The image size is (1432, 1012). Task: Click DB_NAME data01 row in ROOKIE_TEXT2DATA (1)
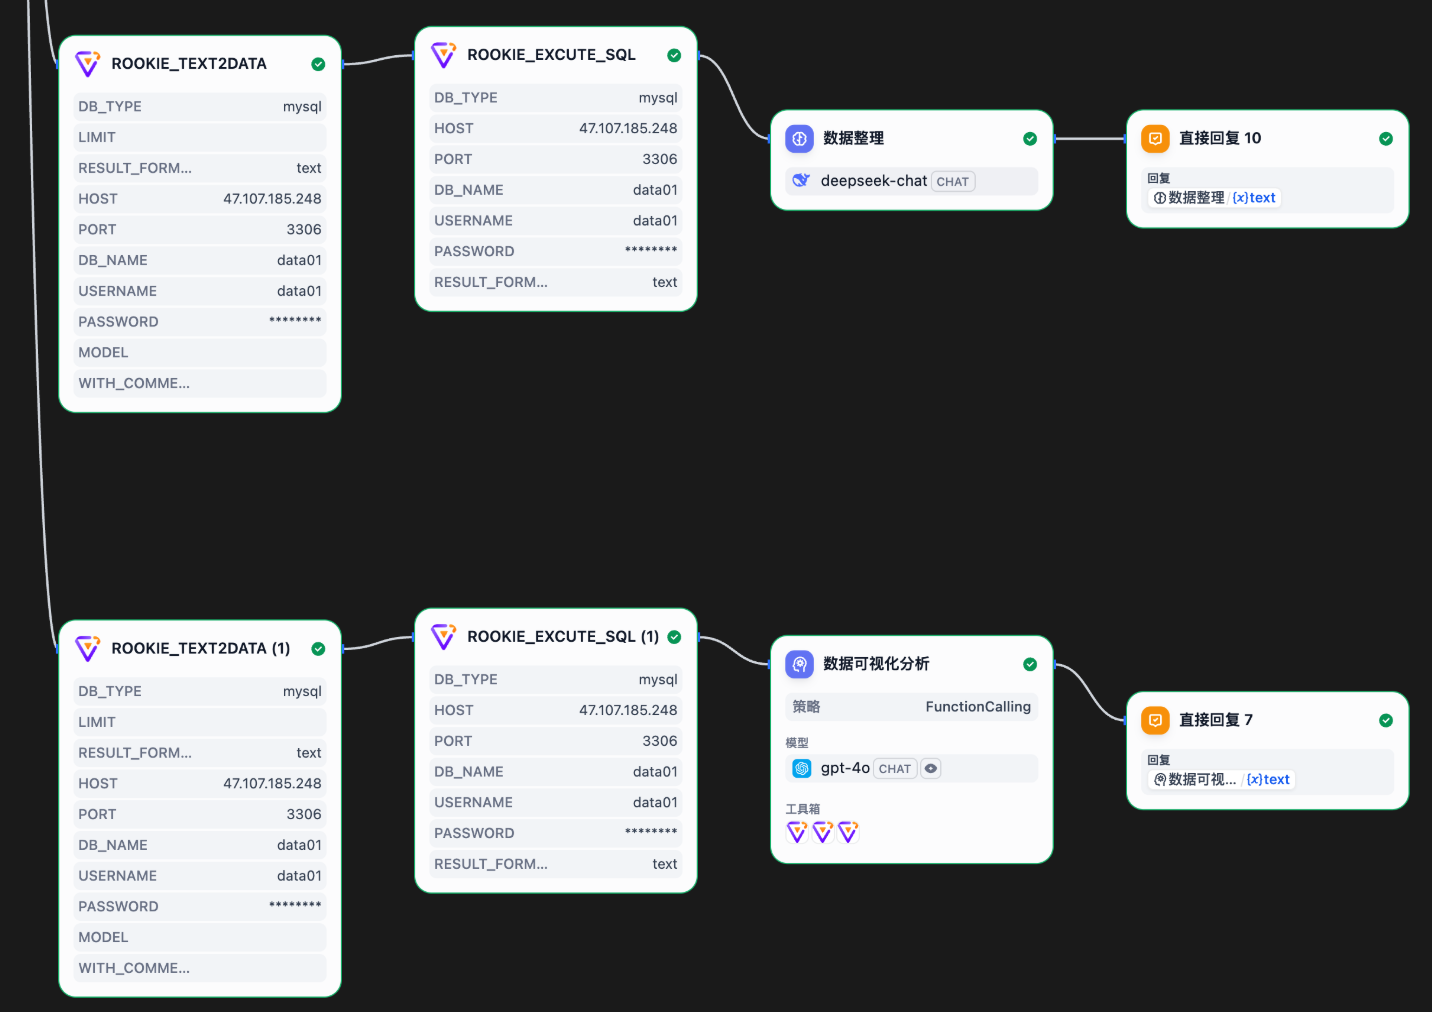200,846
